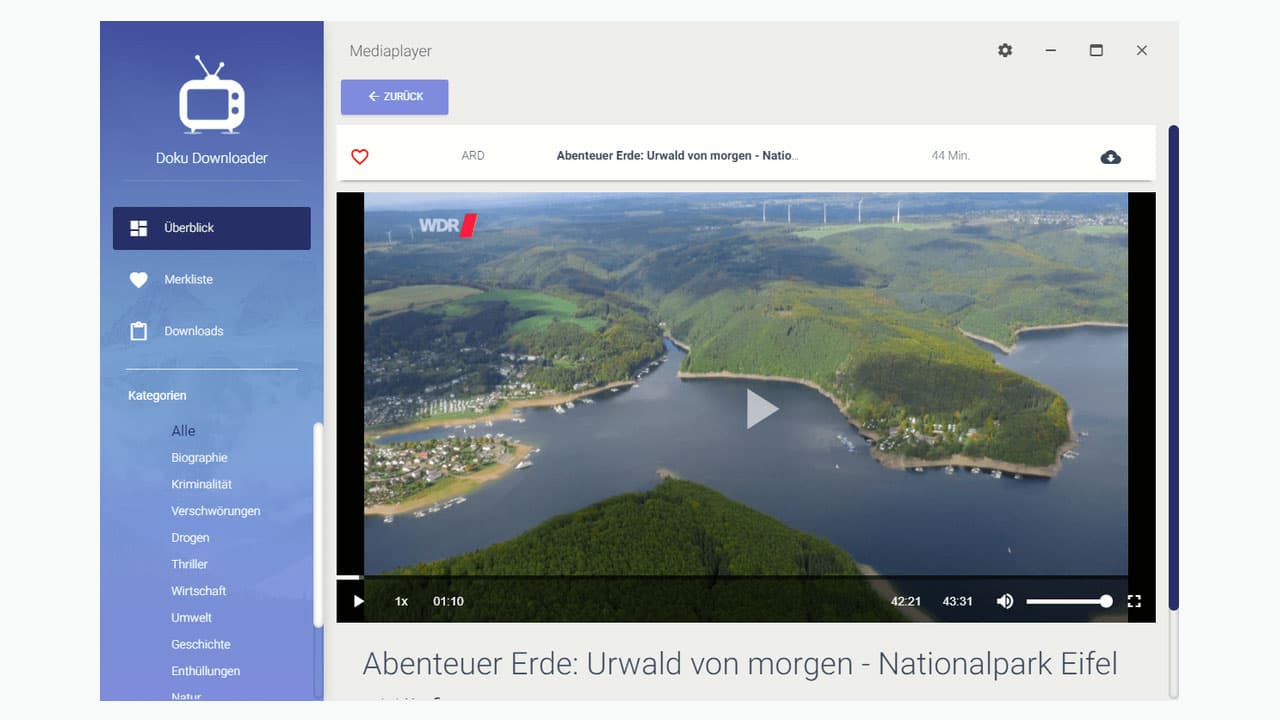Viewport: 1280px width, 720px height.
Task: Select the Umwelt category
Action: pos(189,617)
